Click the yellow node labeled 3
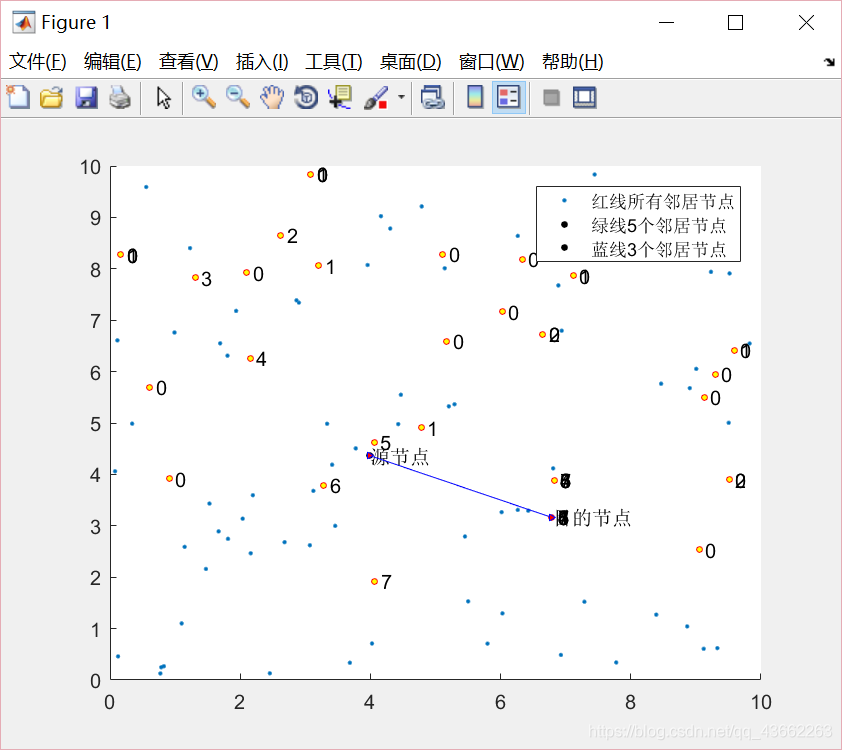This screenshot has height=750, width=842. tap(195, 278)
